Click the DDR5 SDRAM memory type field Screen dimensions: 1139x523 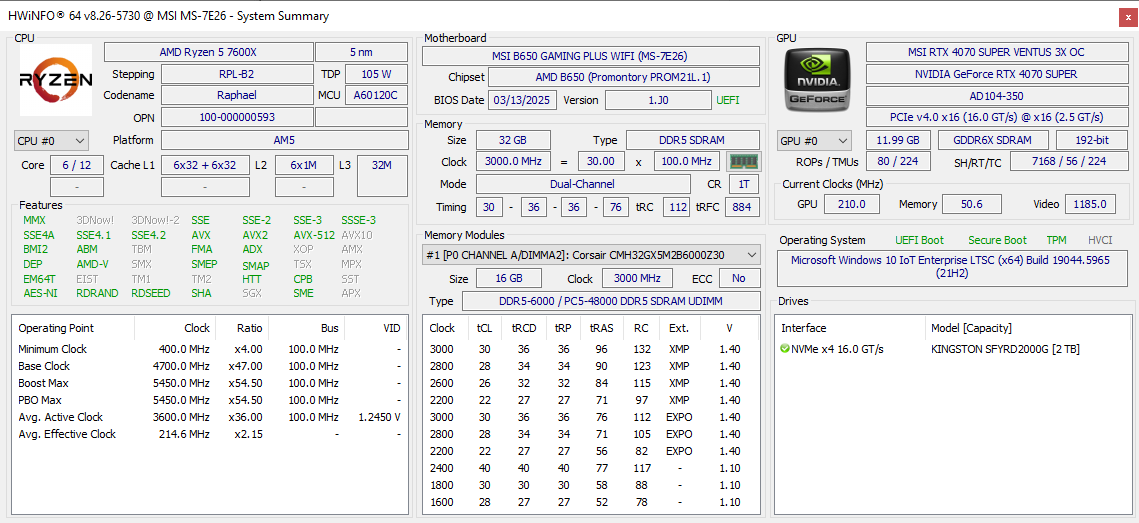[693, 140]
